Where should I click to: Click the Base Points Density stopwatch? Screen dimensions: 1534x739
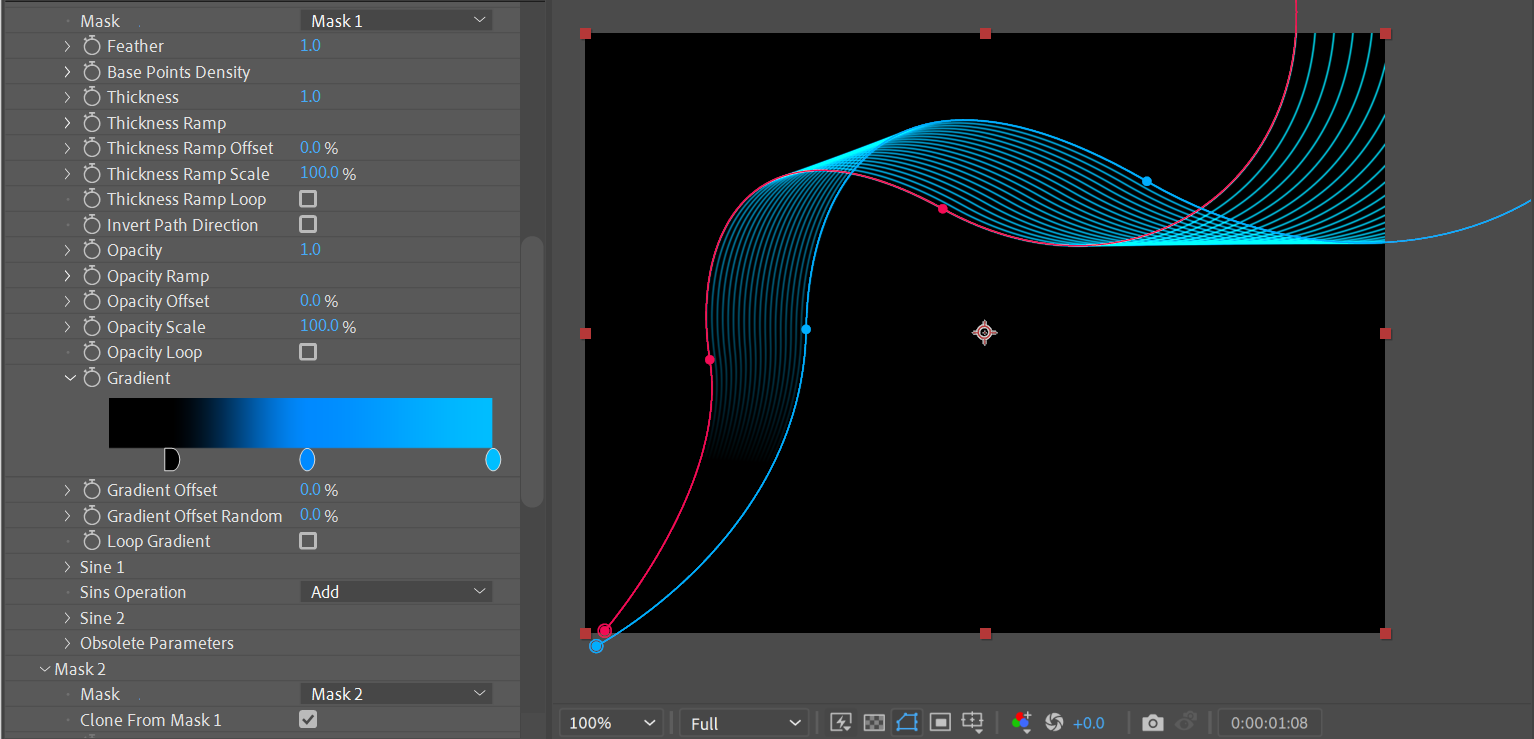[92, 72]
